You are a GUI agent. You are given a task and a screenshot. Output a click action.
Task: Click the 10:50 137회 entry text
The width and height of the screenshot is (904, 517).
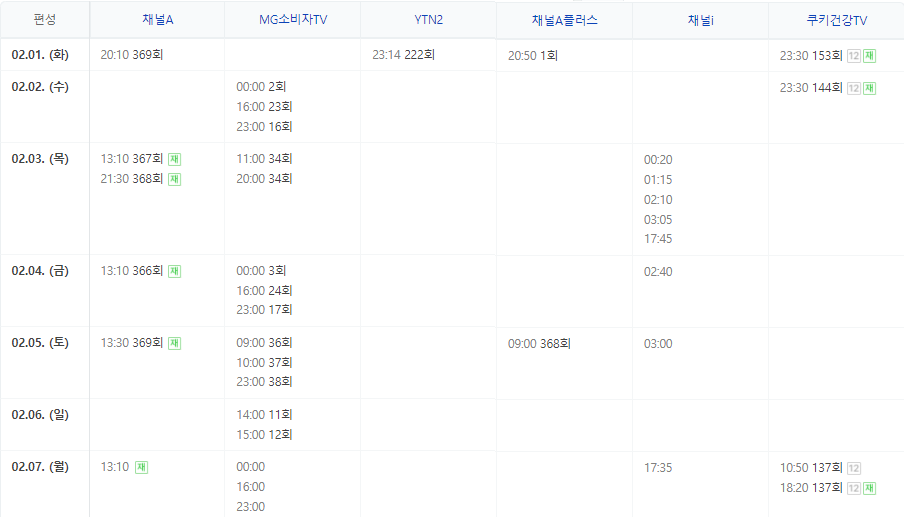[x=811, y=467]
